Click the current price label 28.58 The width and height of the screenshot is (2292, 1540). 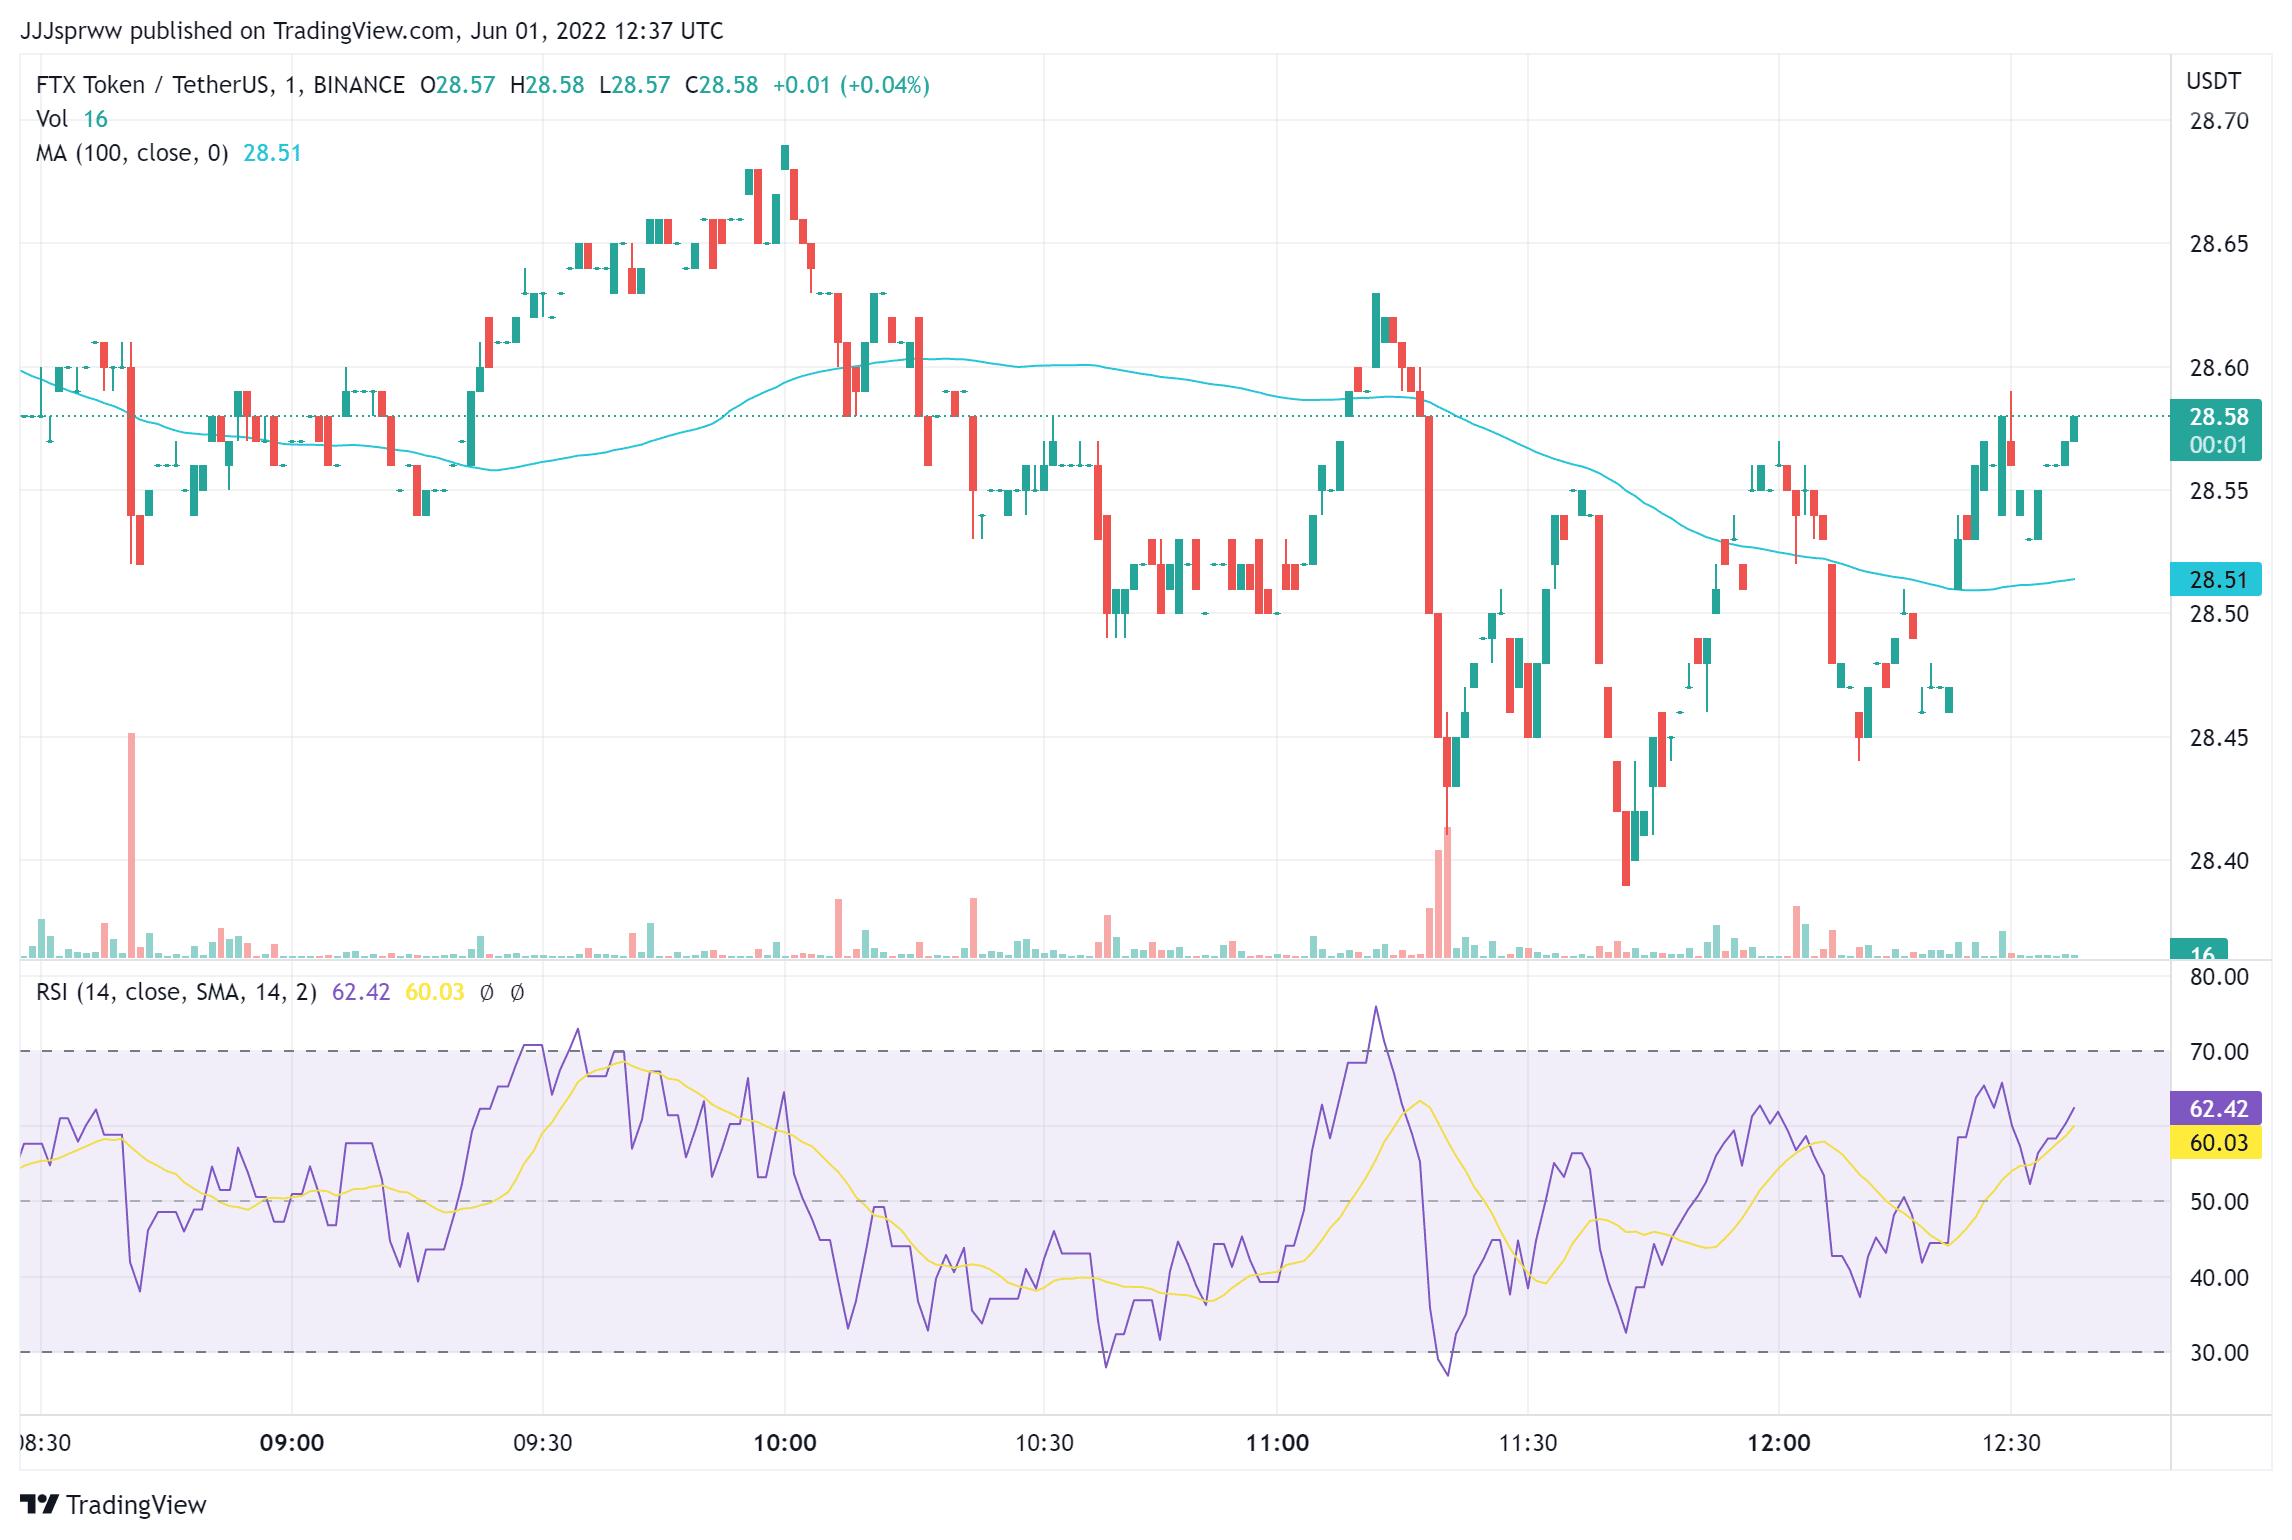point(2215,417)
